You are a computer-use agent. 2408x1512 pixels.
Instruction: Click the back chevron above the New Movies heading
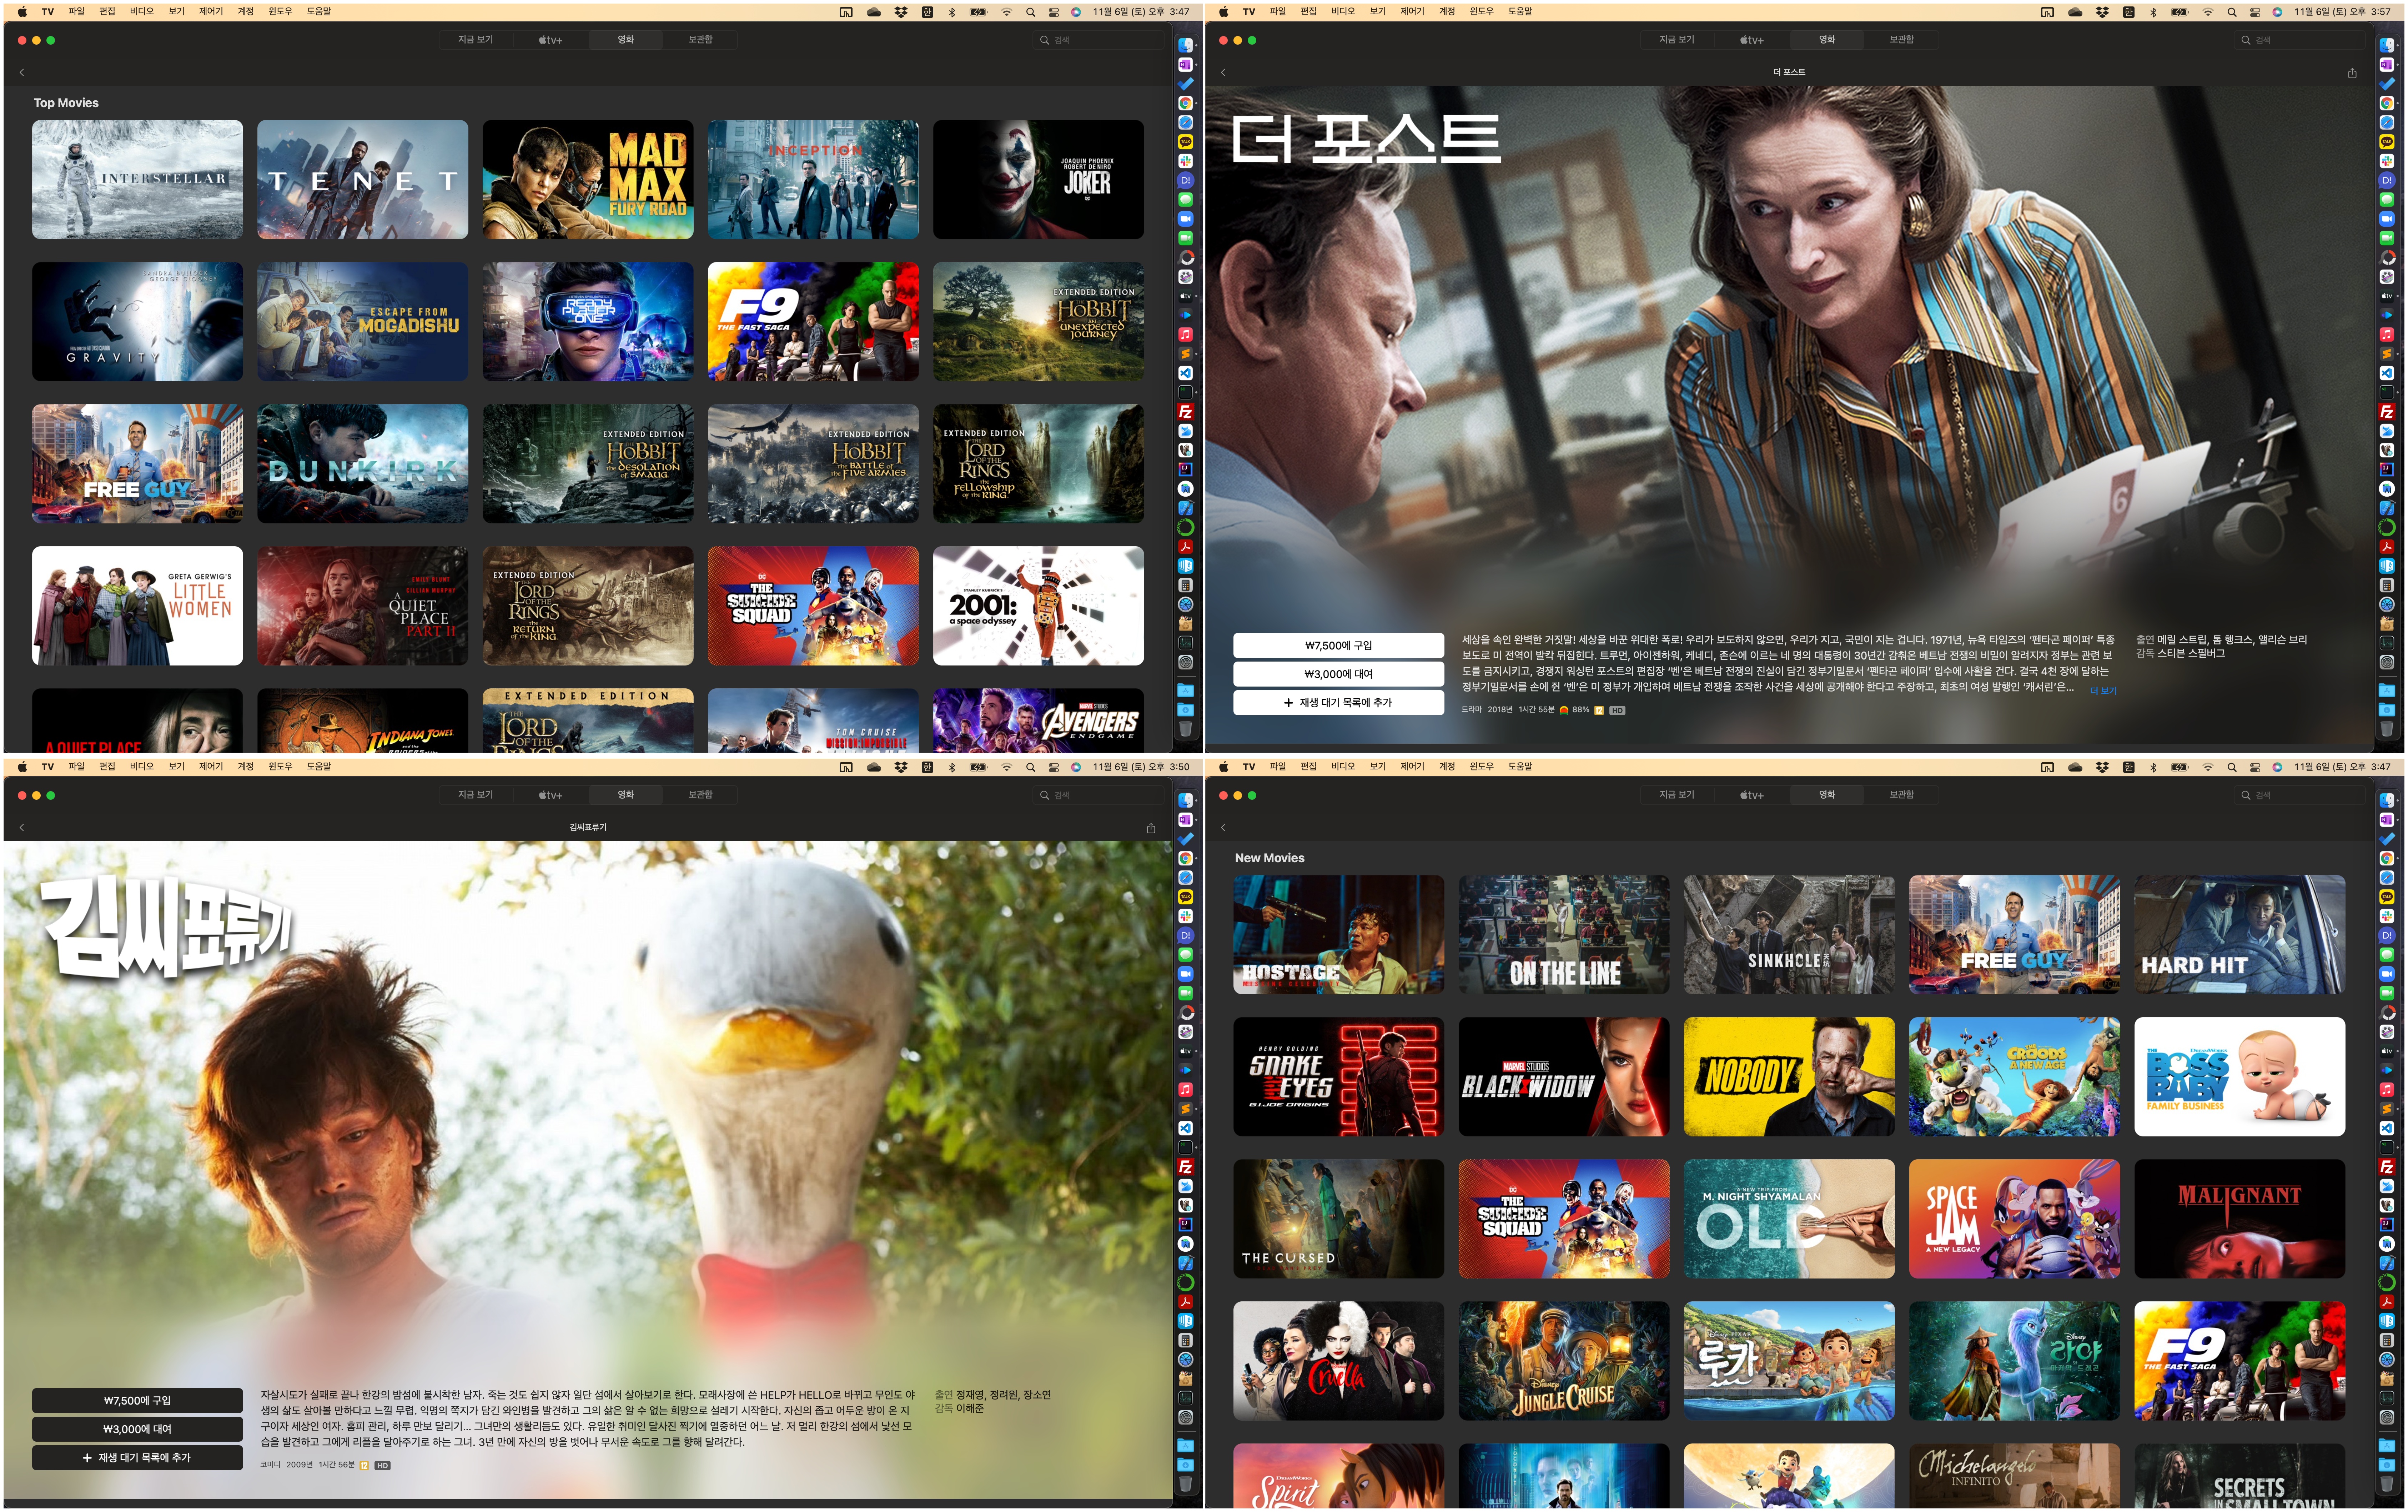pyautogui.click(x=1223, y=828)
